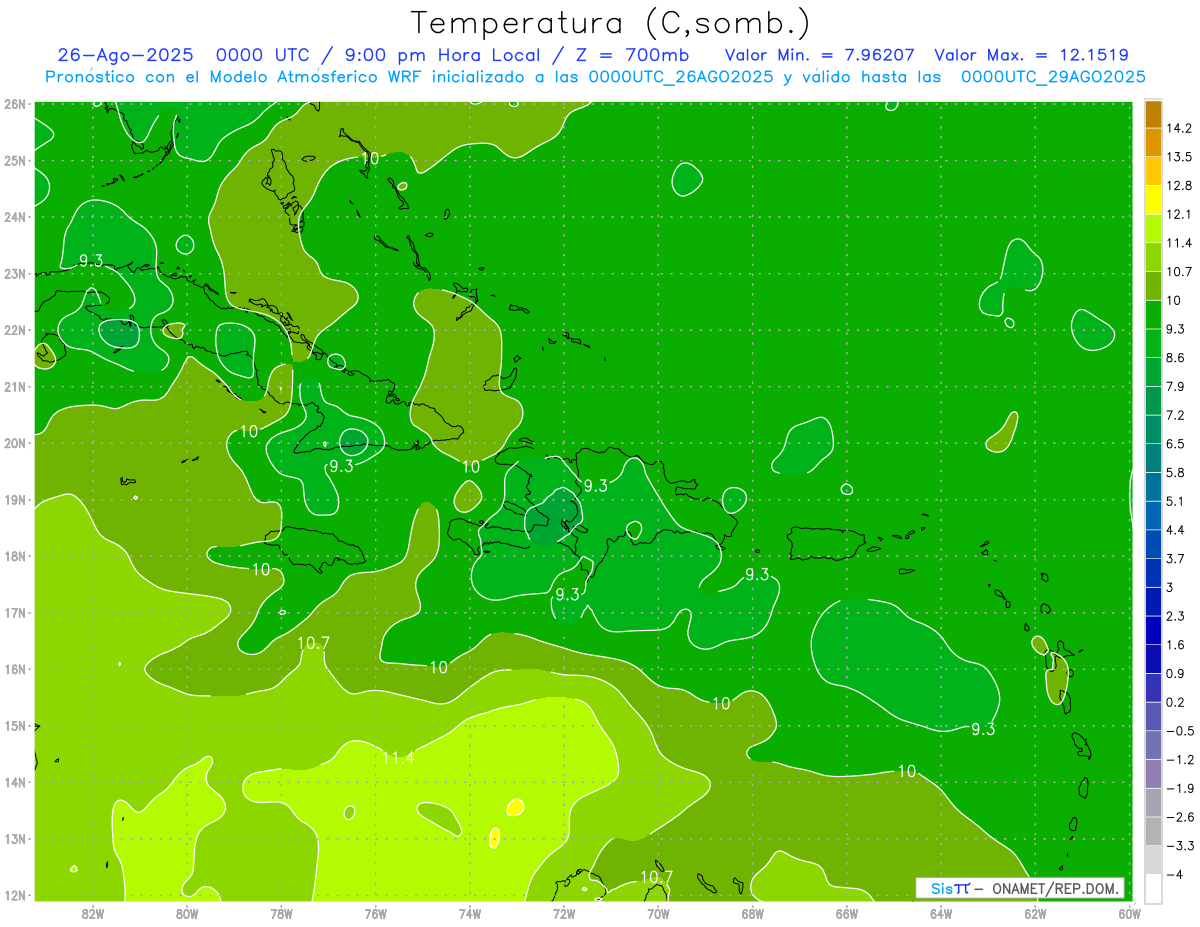Click "0000UTC_29AGO2025" valid-until timestamp
1200x927 pixels.
(x=1053, y=77)
